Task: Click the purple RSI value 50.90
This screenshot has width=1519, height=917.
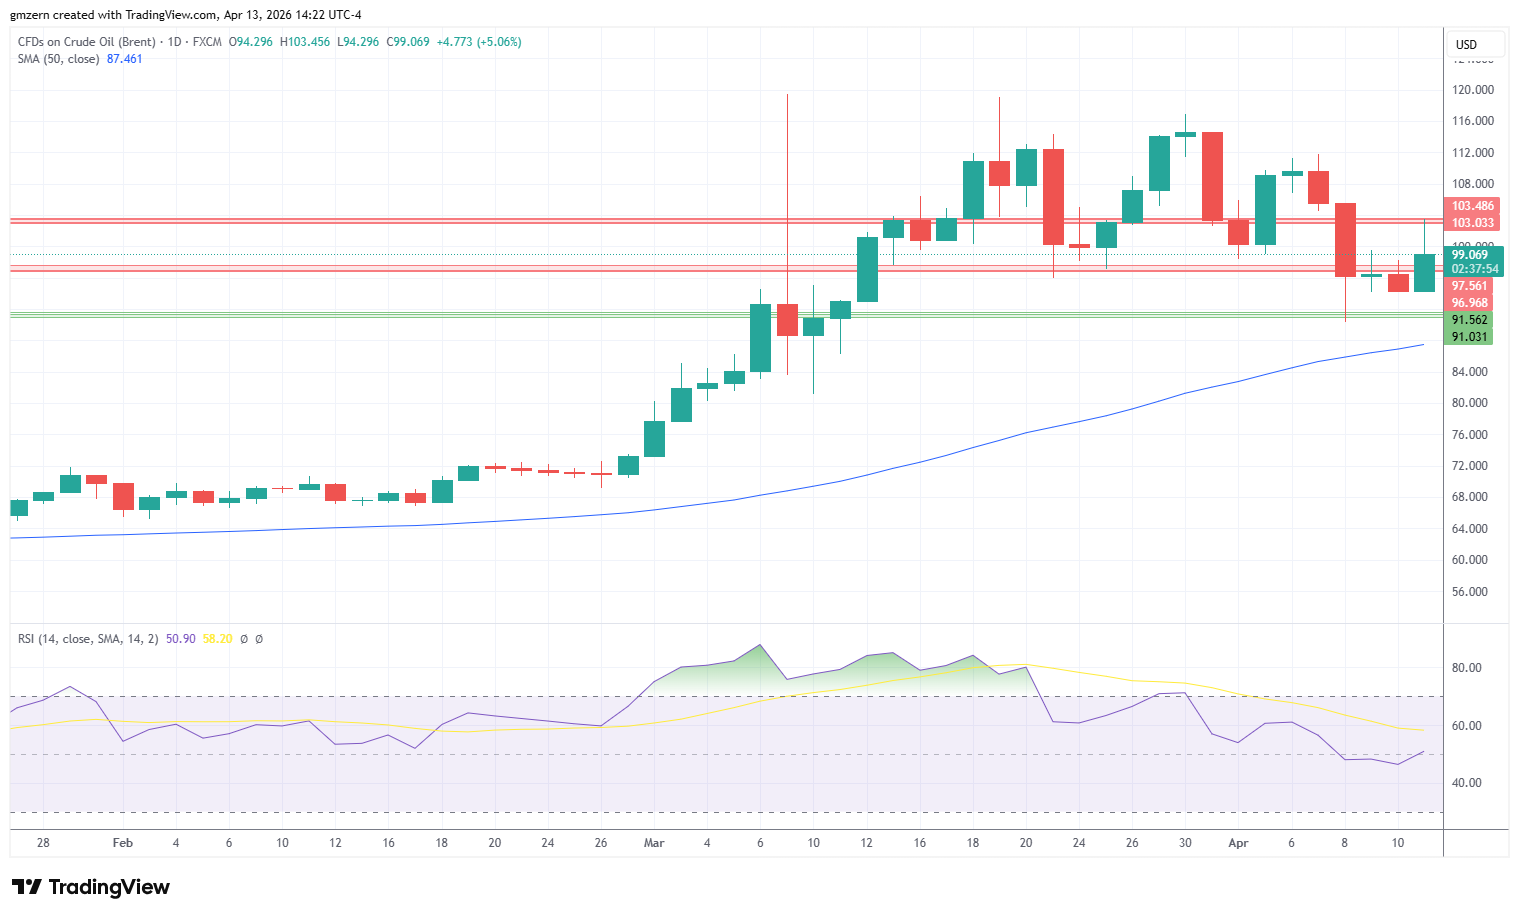Action: tap(181, 639)
